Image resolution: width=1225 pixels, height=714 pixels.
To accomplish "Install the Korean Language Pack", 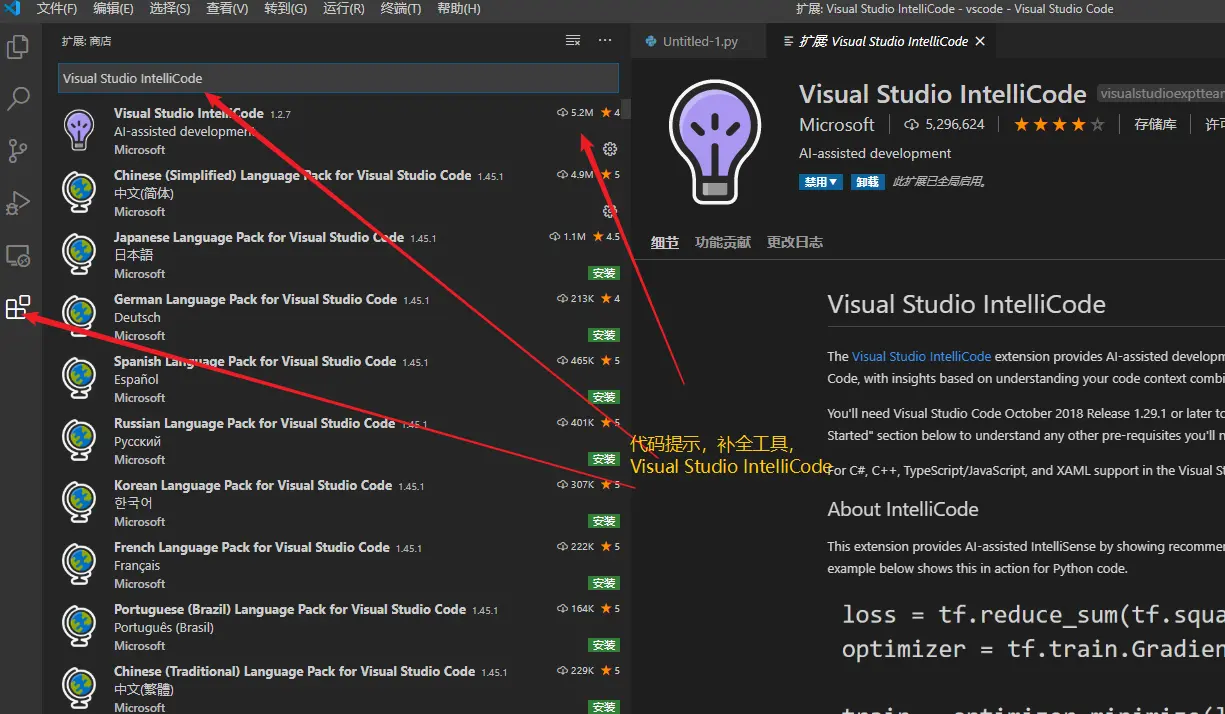I will coord(604,521).
